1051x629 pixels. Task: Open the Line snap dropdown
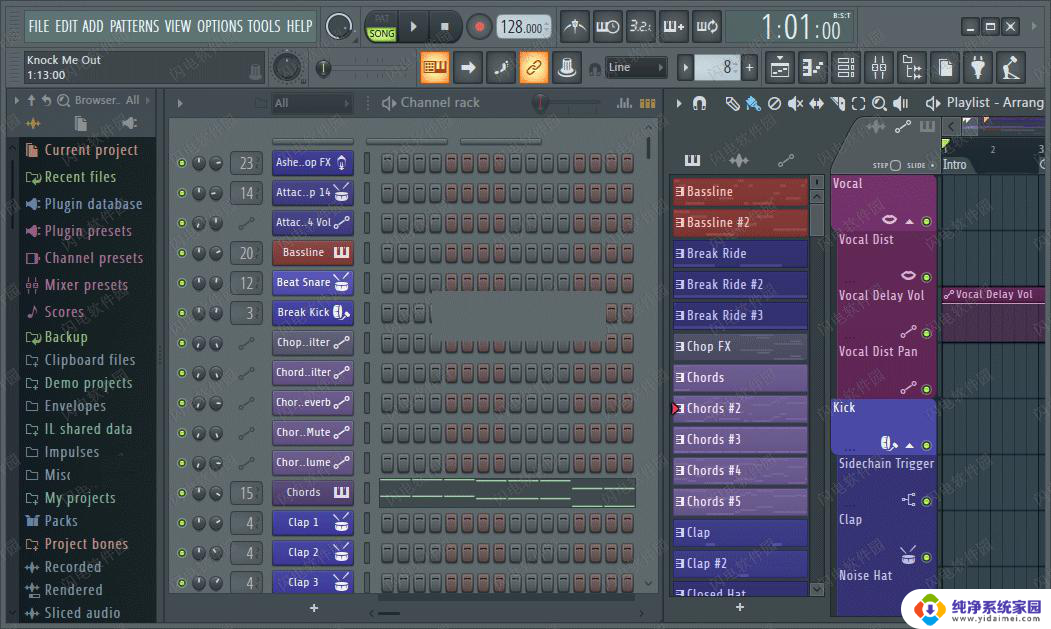click(635, 67)
